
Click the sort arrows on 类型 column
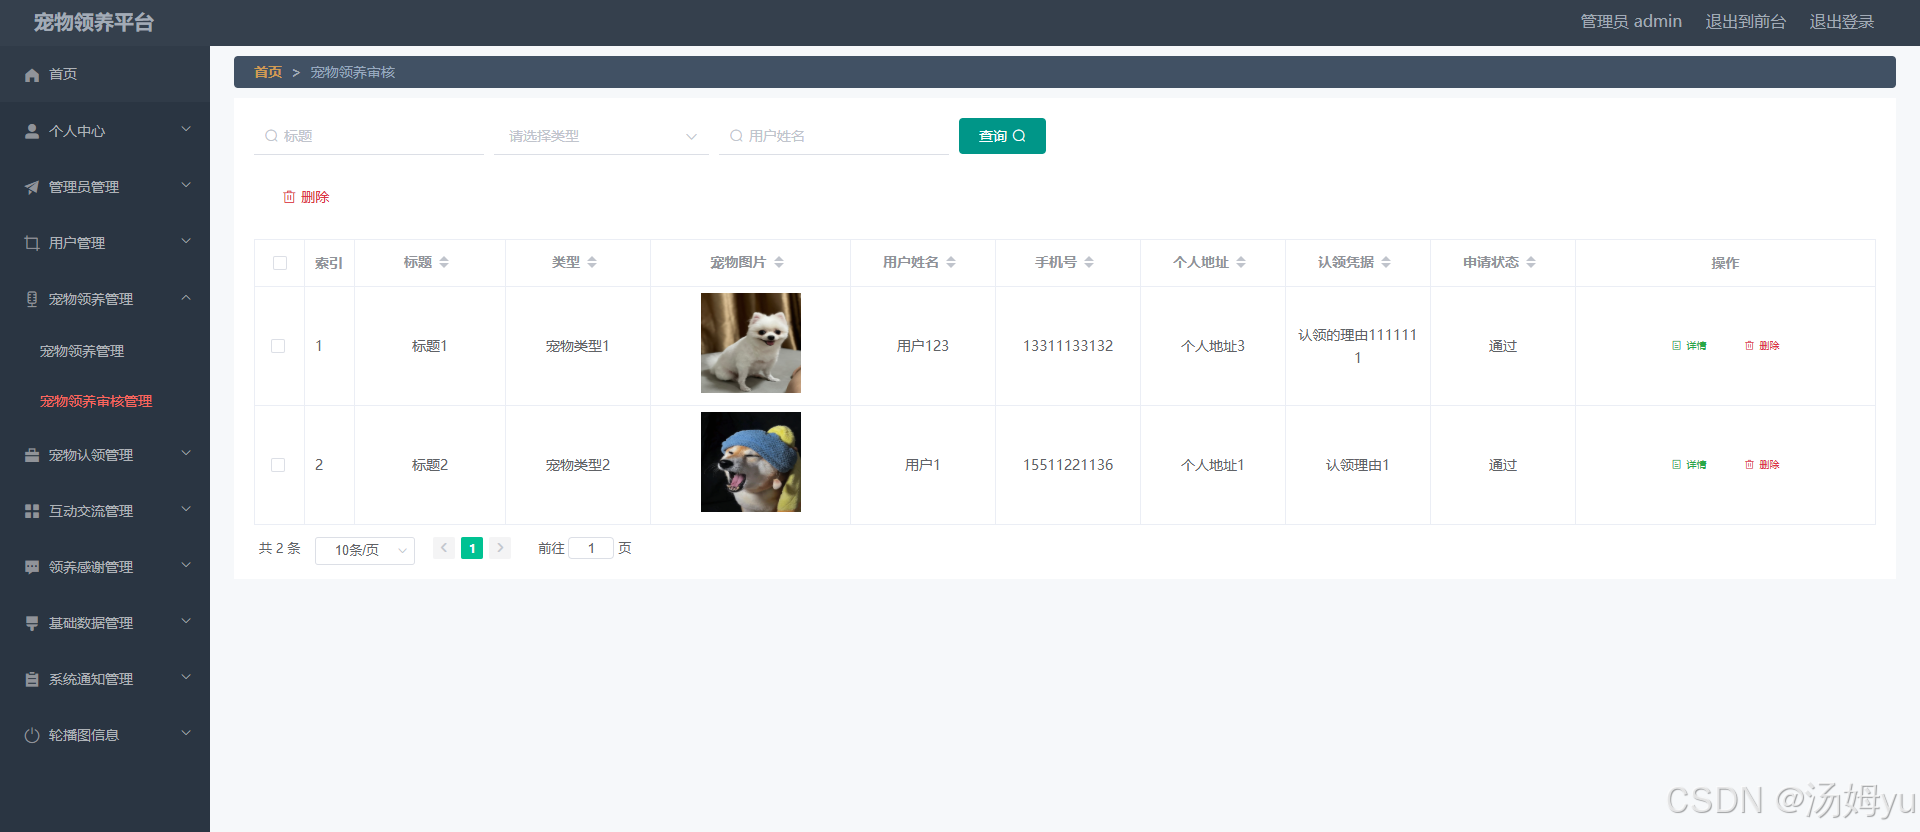click(592, 262)
